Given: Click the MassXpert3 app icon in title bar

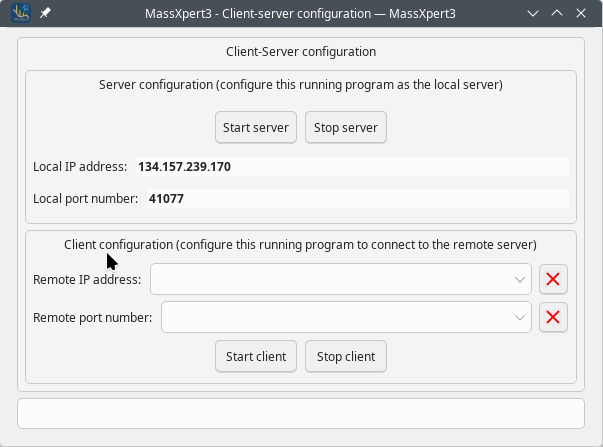Looking at the screenshot, I should [x=19, y=14].
